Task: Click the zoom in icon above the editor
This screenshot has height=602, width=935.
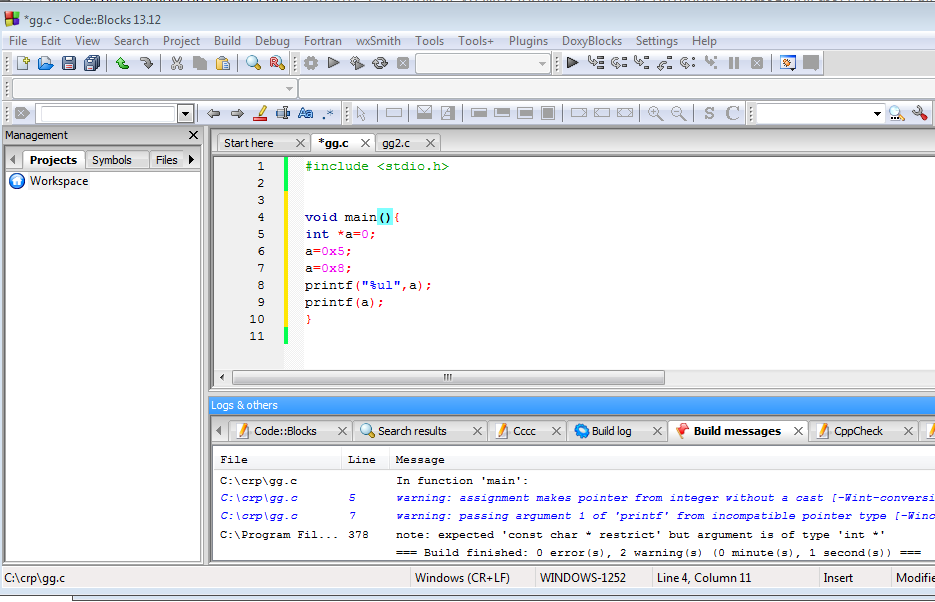Action: 655,113
